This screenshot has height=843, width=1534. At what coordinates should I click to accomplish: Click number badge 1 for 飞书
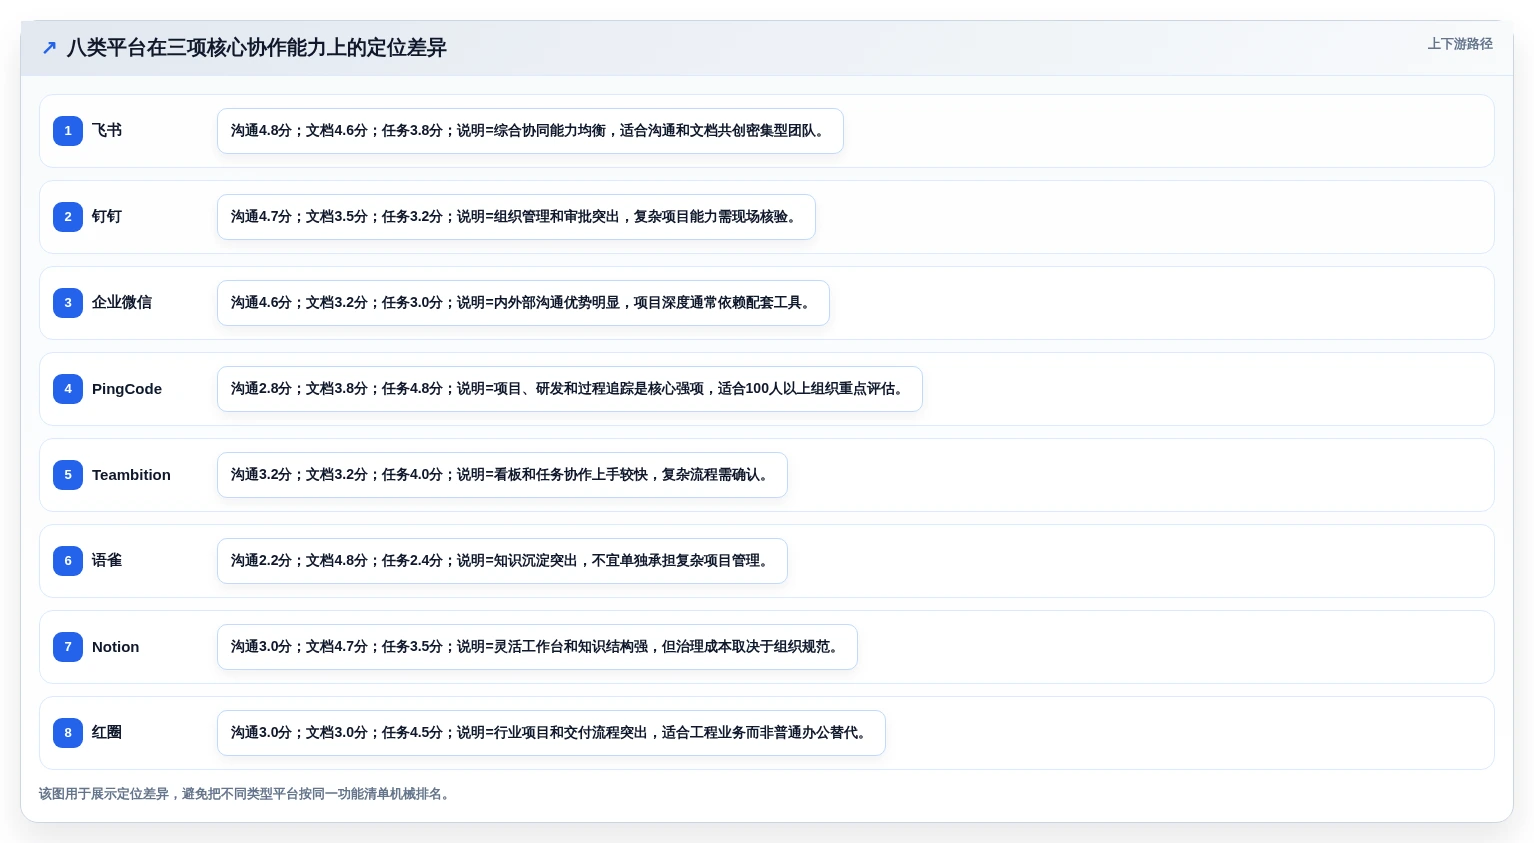pyautogui.click(x=68, y=131)
